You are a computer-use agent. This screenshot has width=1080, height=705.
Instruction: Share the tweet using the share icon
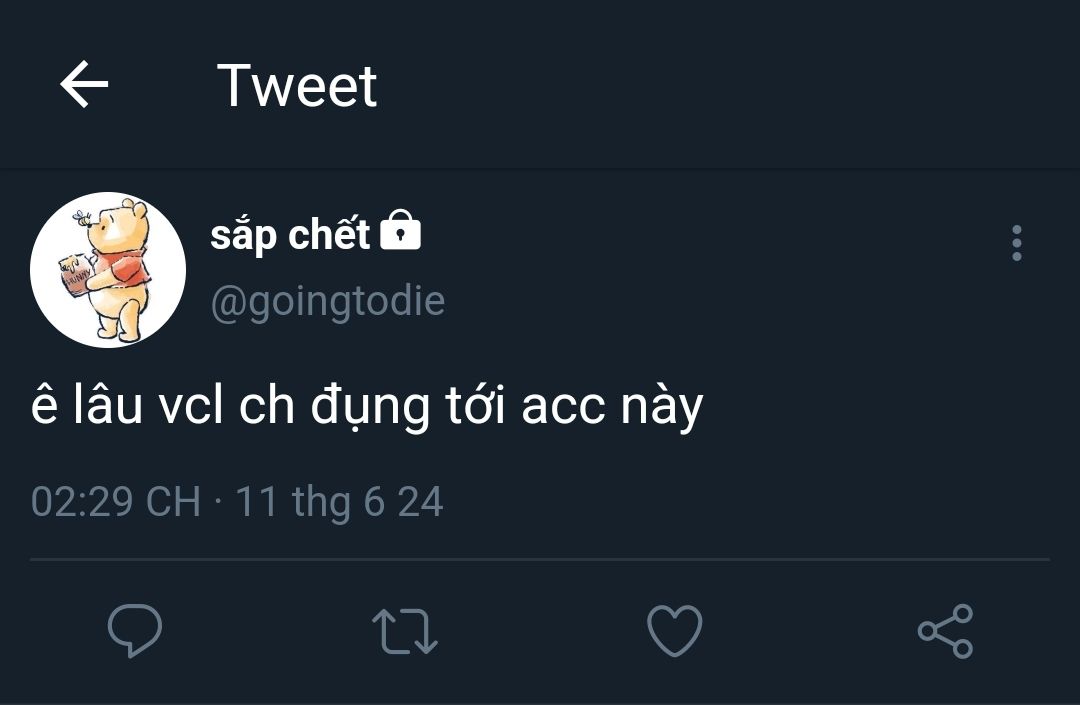pyautogui.click(x=945, y=631)
